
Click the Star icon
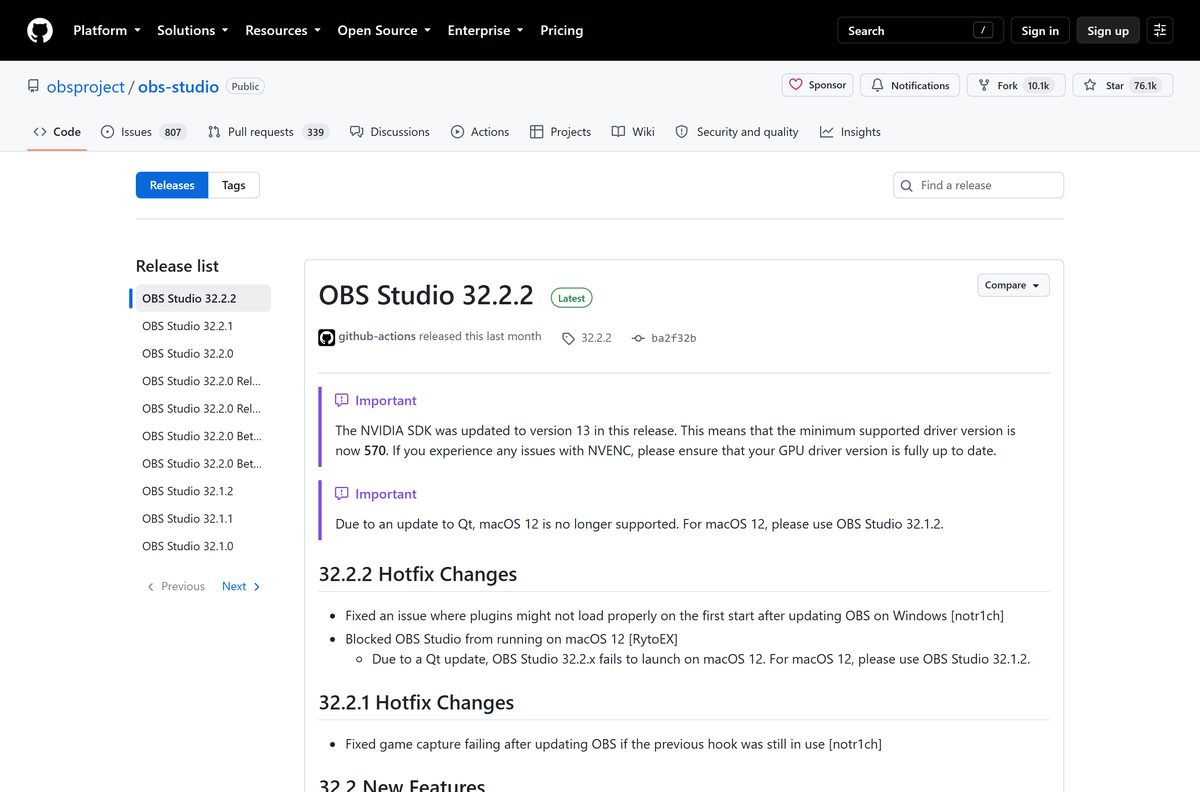pyautogui.click(x=1090, y=85)
